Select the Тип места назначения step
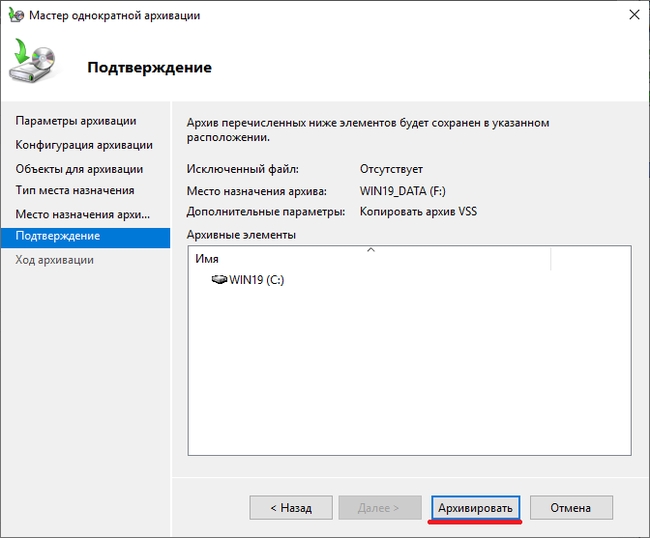The image size is (650, 538). pos(75,190)
